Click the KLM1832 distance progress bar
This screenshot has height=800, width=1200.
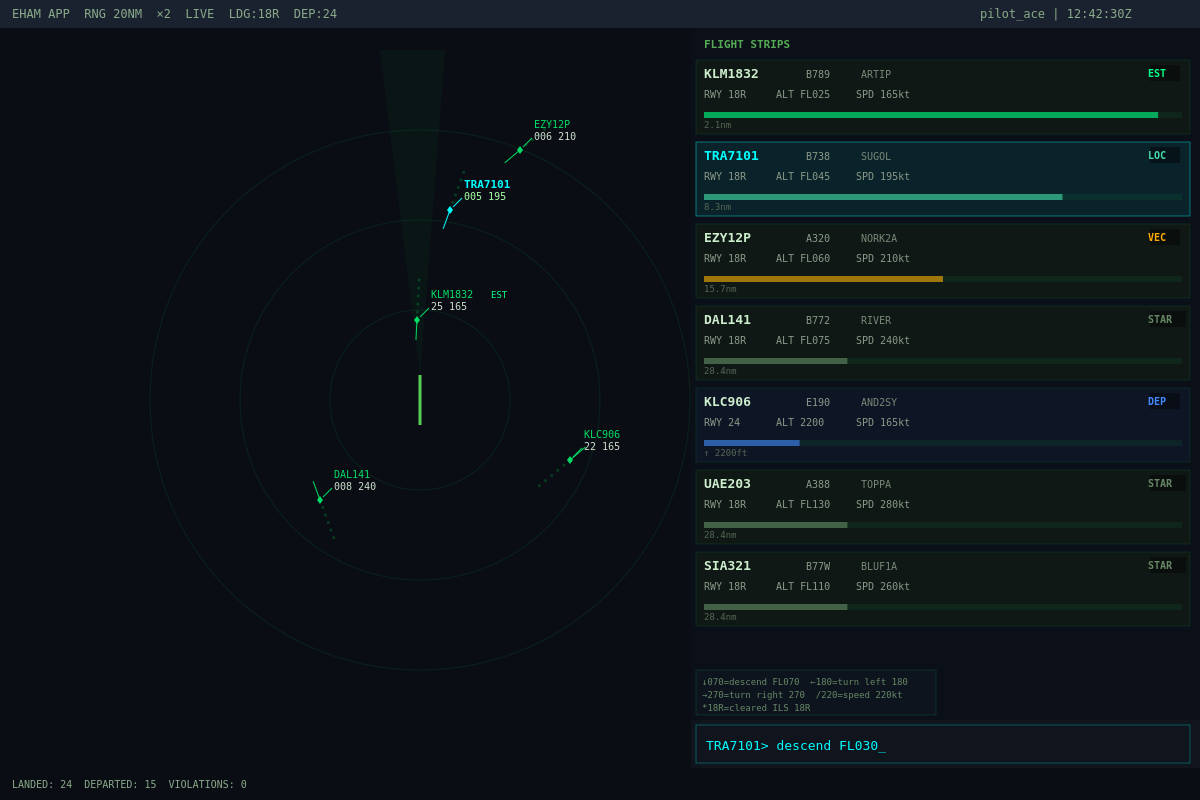click(x=943, y=115)
